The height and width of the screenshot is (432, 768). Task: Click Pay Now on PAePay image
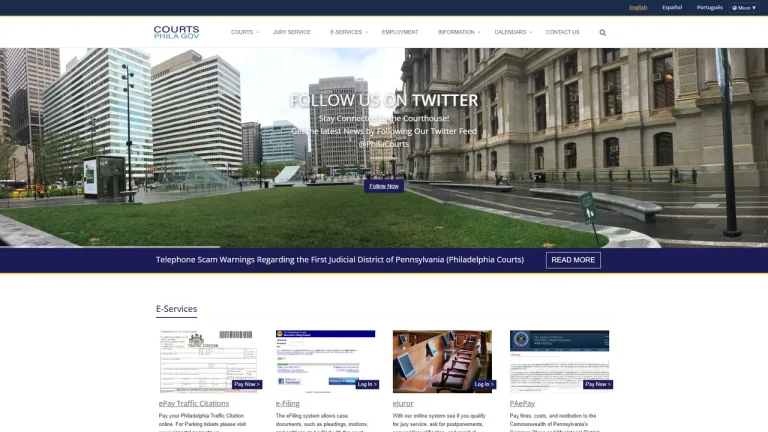pos(598,384)
